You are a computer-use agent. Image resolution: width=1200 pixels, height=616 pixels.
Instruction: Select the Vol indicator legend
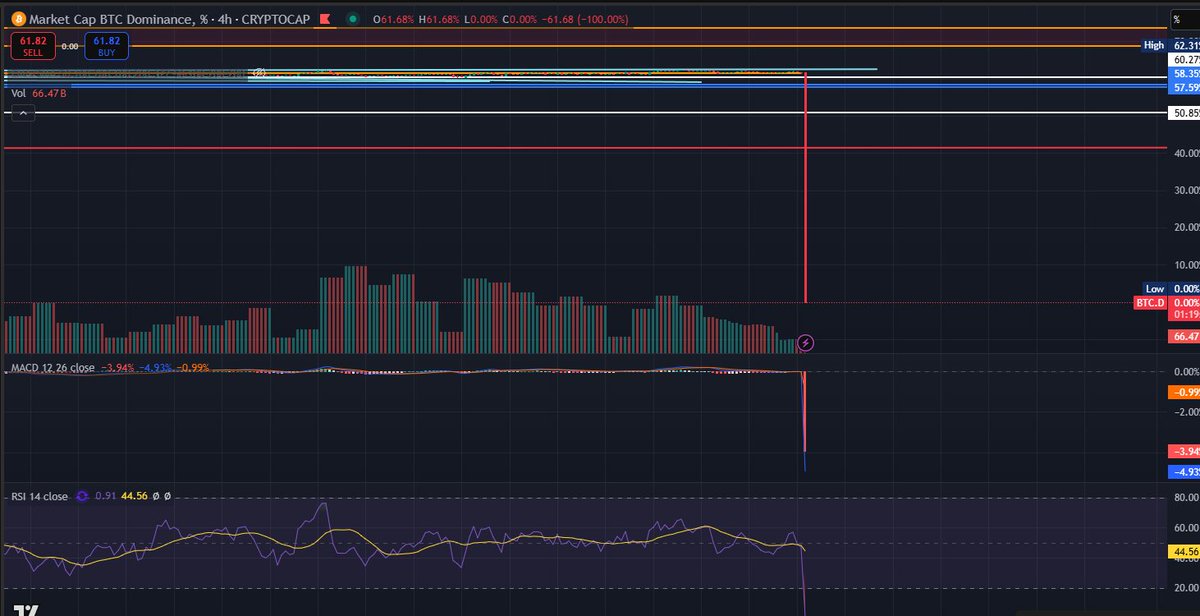click(19, 93)
